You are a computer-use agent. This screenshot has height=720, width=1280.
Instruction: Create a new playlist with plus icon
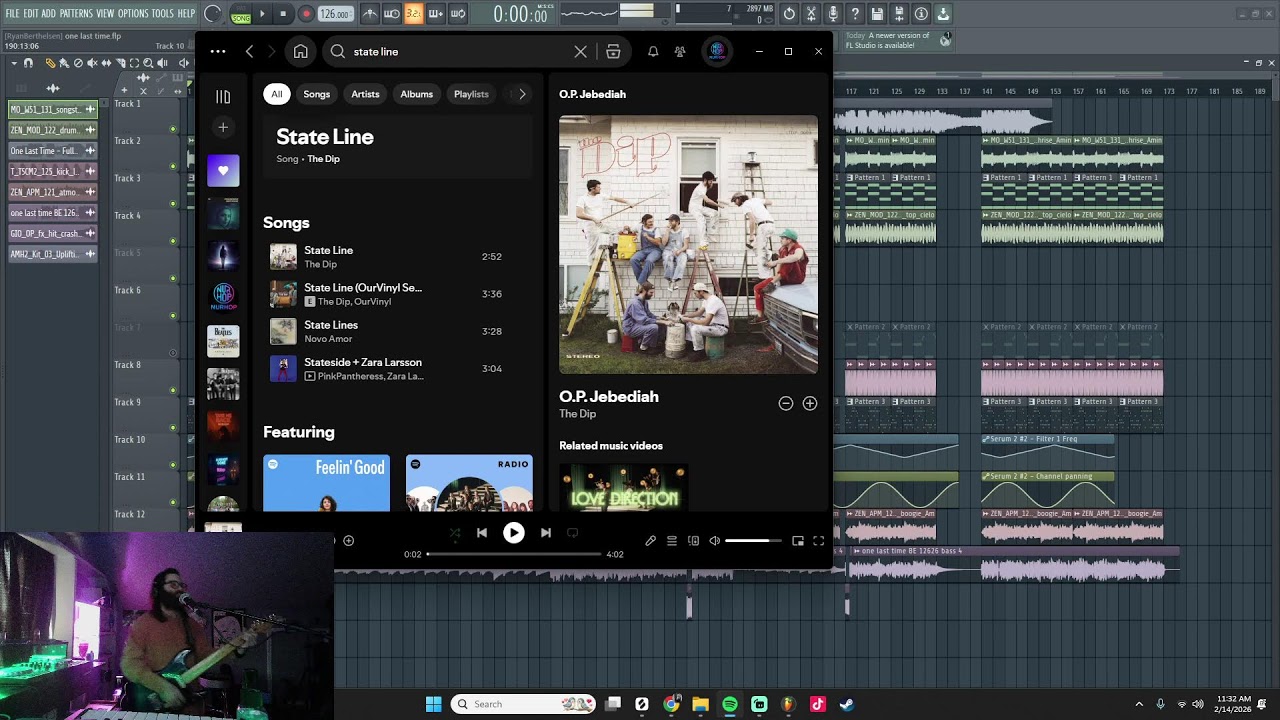click(223, 127)
